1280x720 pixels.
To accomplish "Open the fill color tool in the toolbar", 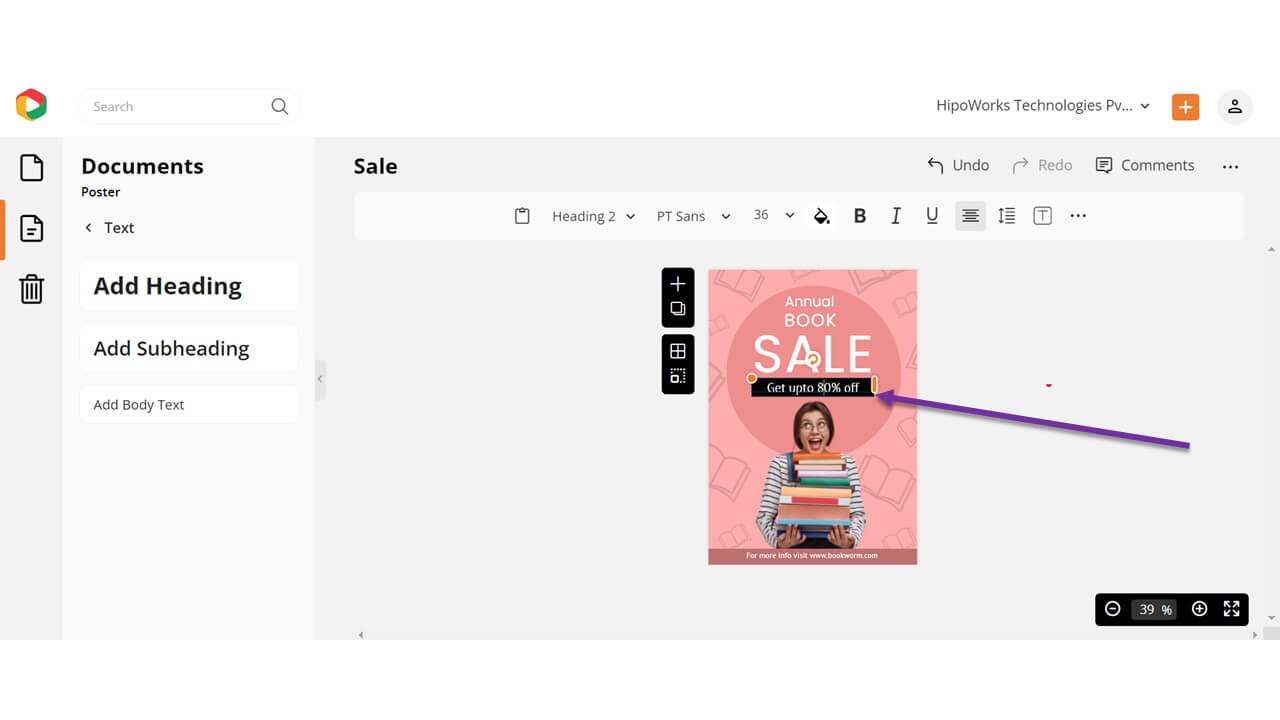I will click(821, 215).
